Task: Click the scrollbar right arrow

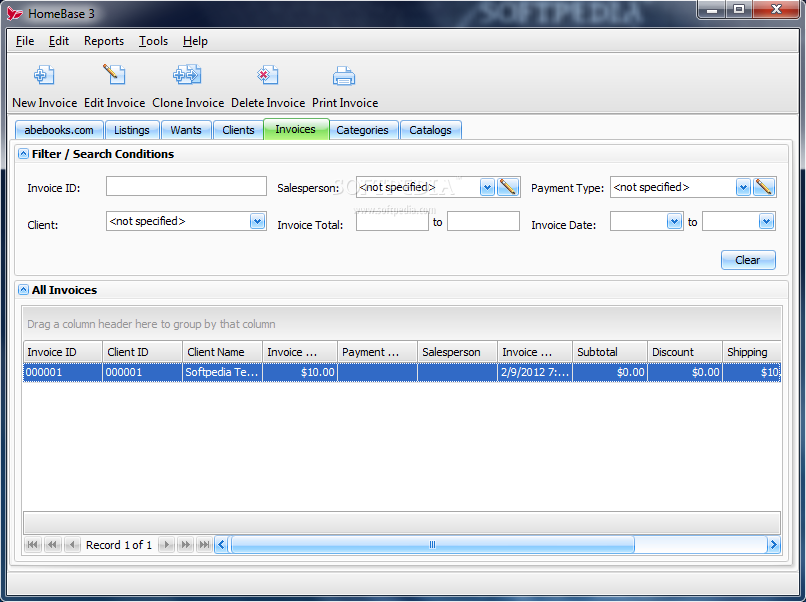Action: coord(774,544)
